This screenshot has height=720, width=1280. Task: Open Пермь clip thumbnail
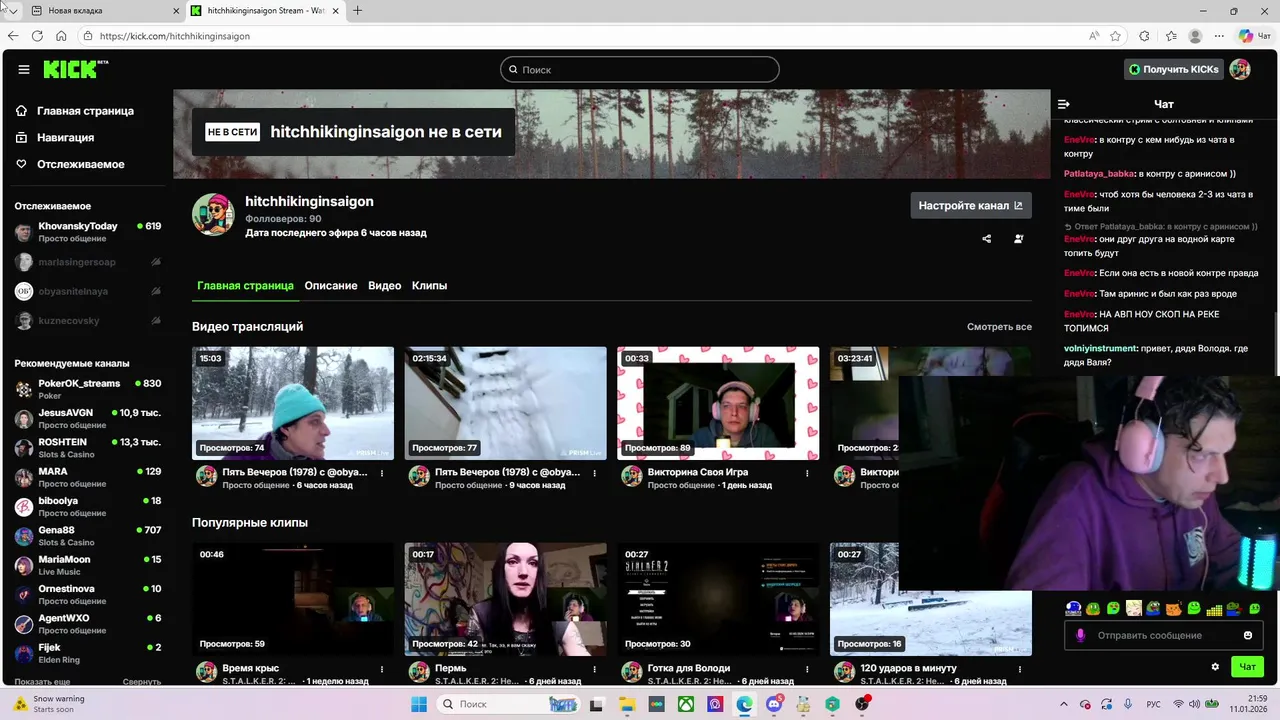point(505,599)
